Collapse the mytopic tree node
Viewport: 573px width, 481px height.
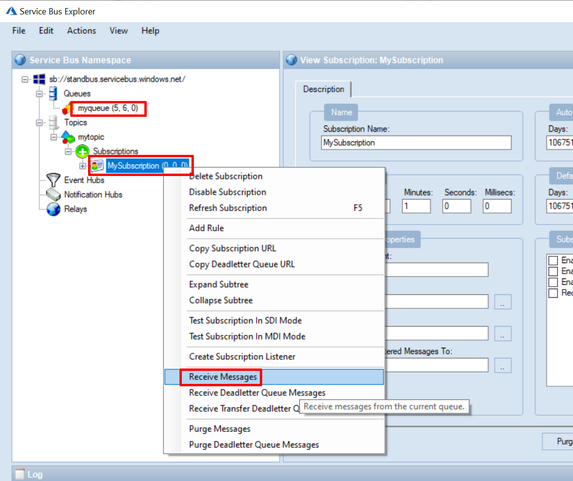tap(54, 137)
